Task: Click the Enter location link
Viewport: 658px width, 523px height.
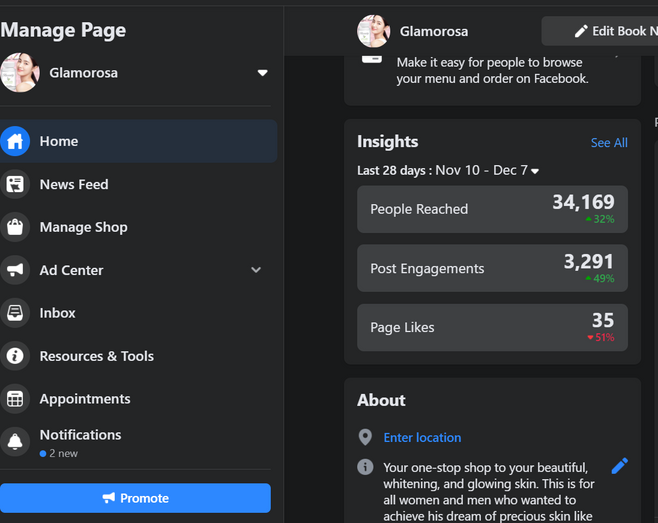Action: [422, 437]
